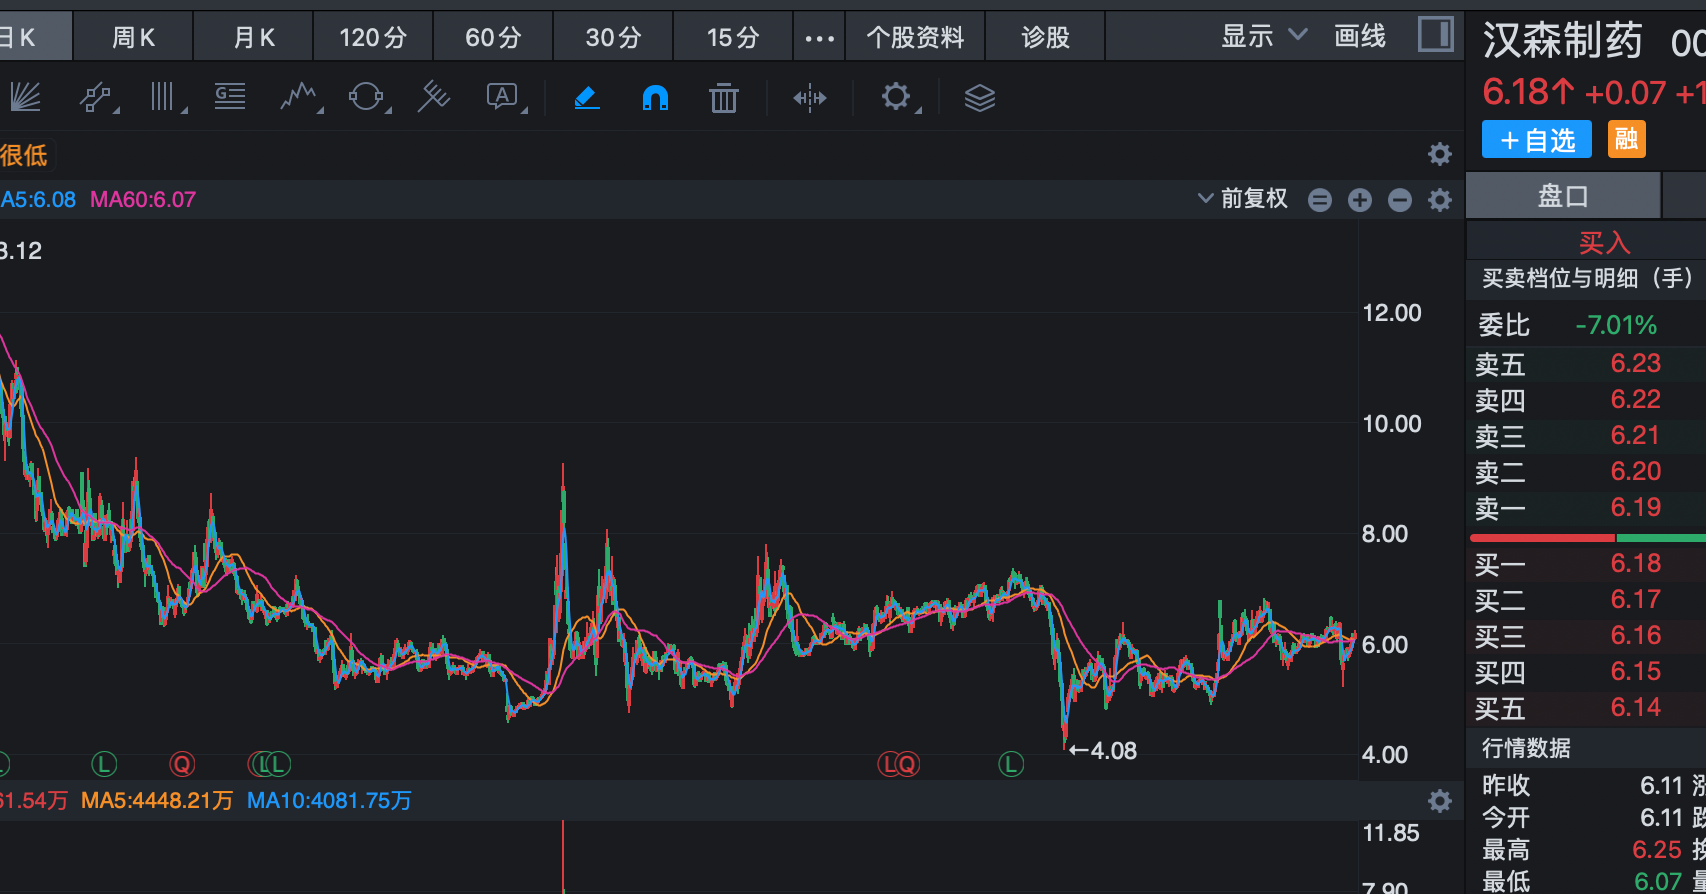Open the gear settings beside 很低 row

1439,154
